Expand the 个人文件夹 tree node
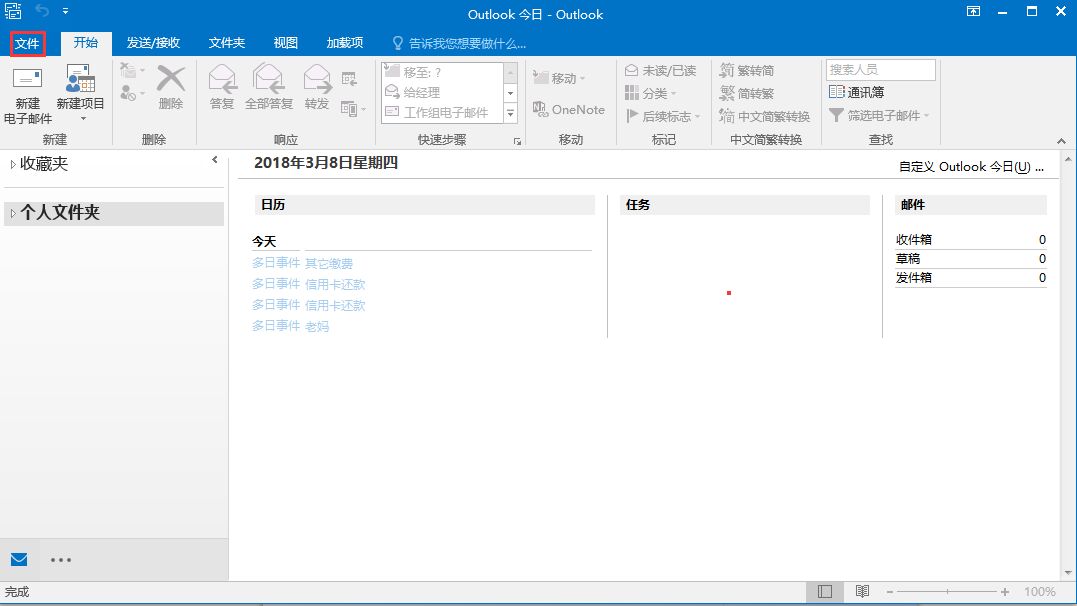The height and width of the screenshot is (606, 1077). (x=12, y=214)
